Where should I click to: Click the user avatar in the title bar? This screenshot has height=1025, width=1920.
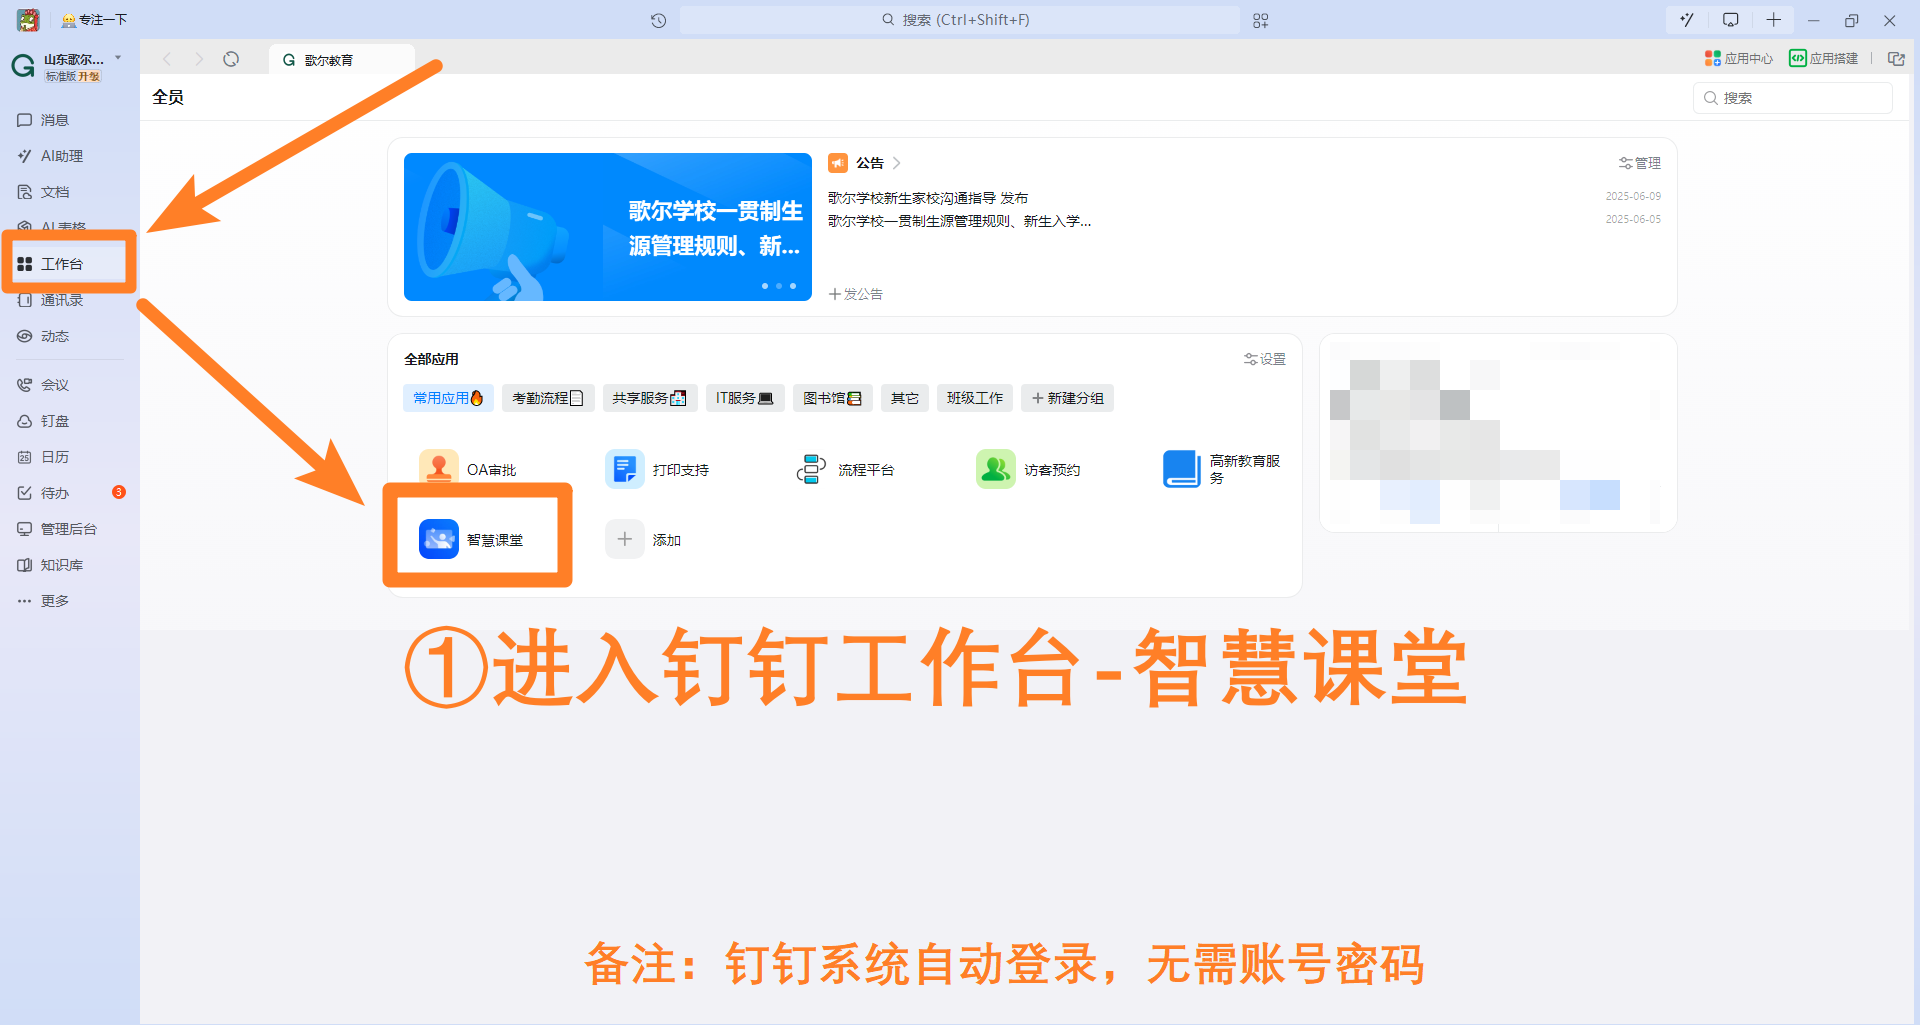[x=28, y=19]
